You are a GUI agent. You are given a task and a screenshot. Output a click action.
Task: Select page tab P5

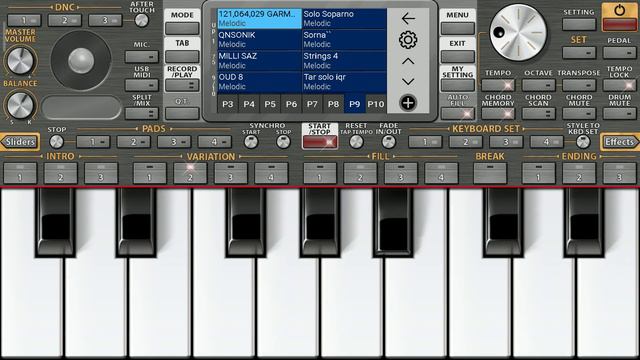pos(270,104)
